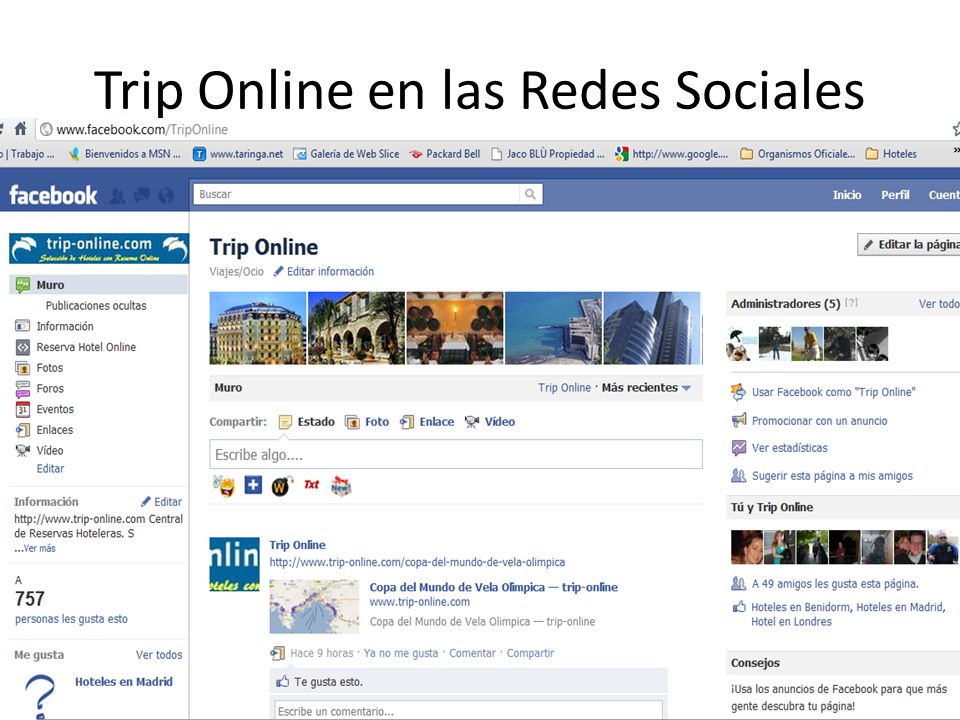
Task: Click the black W bomb app icon
Action: 282,486
